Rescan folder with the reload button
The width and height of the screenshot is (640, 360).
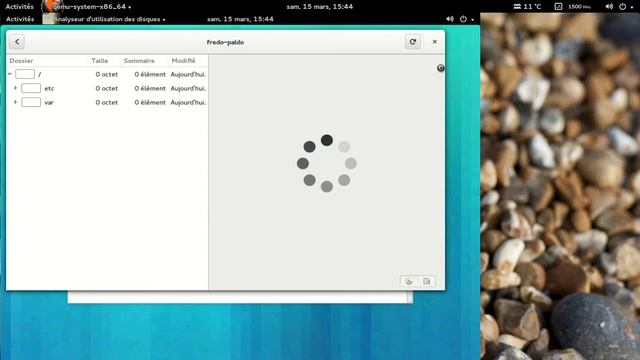click(x=413, y=42)
